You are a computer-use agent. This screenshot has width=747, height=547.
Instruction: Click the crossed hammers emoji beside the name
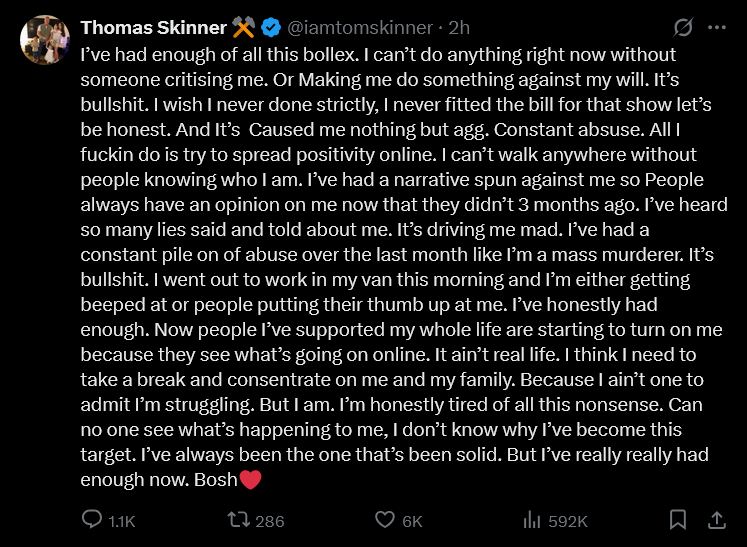click(x=244, y=27)
